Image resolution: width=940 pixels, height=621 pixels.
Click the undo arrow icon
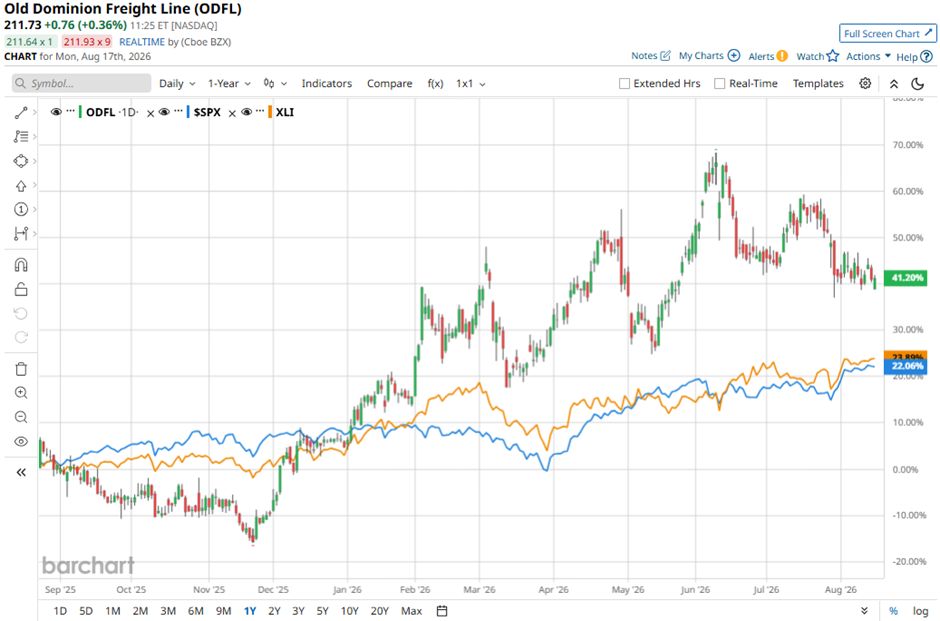pyautogui.click(x=21, y=313)
